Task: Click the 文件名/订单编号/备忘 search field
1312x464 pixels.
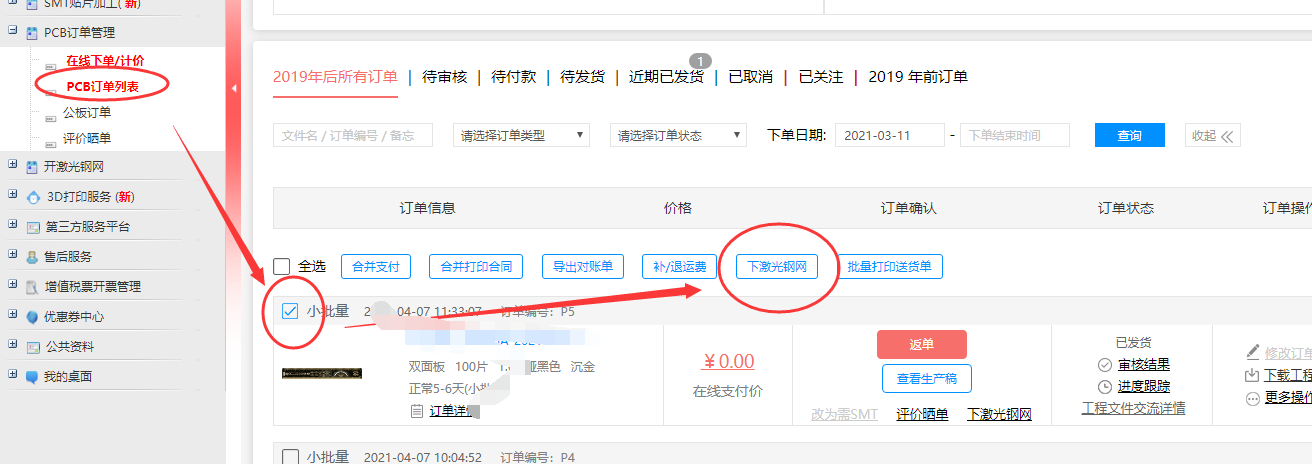Action: pos(352,135)
